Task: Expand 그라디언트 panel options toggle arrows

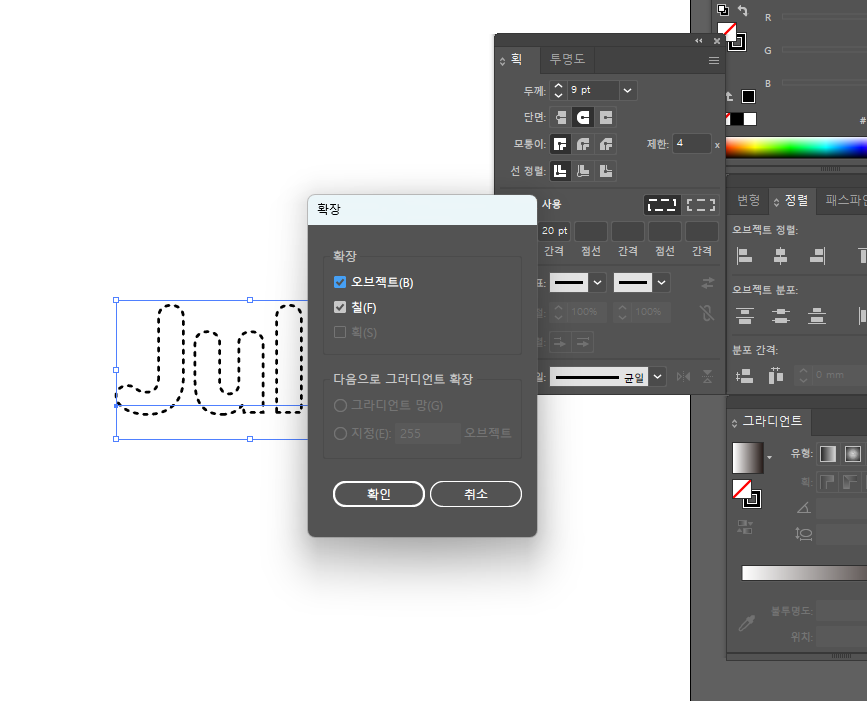Action: 734,423
